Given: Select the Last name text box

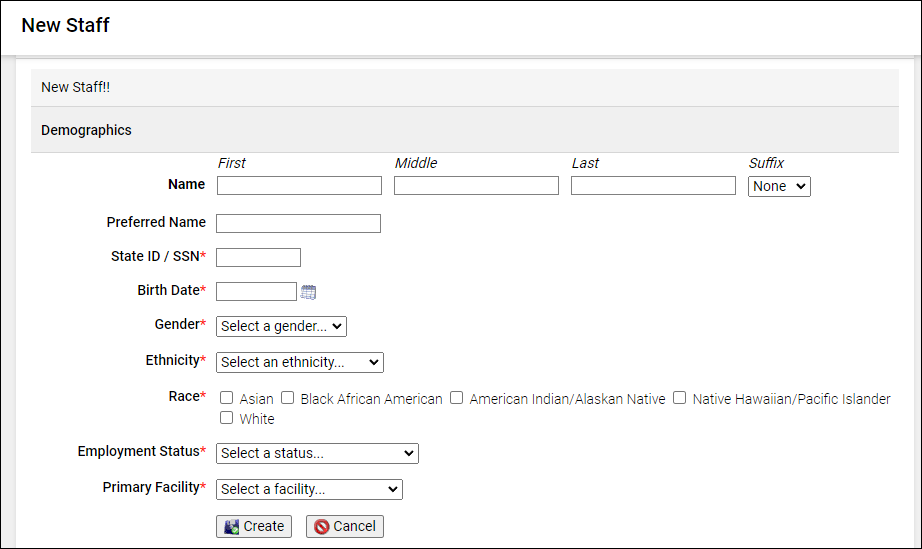Looking at the screenshot, I should click(x=653, y=186).
